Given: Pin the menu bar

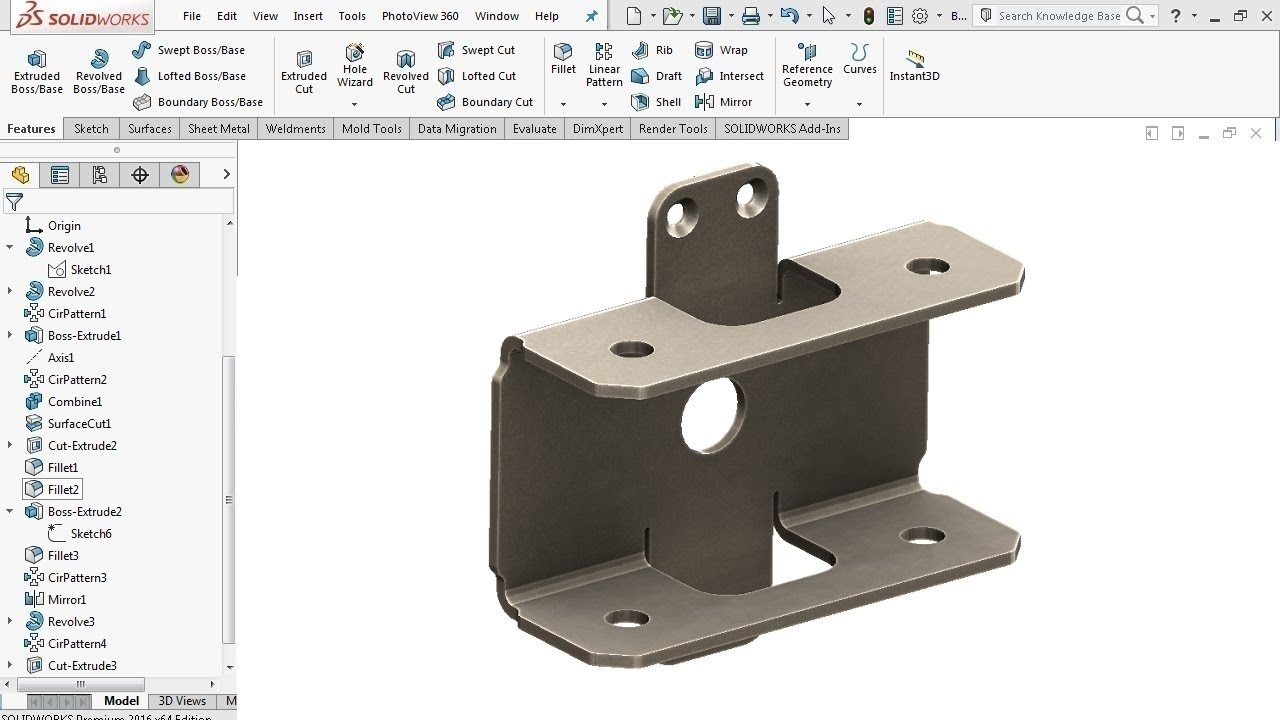Looking at the screenshot, I should (x=591, y=16).
